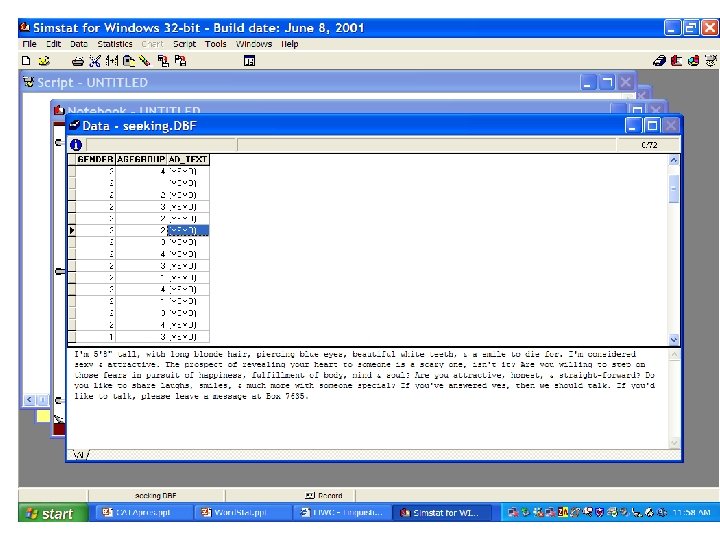Click the data grid scrollbar thumb
720x540 pixels.
pyautogui.click(x=673, y=188)
